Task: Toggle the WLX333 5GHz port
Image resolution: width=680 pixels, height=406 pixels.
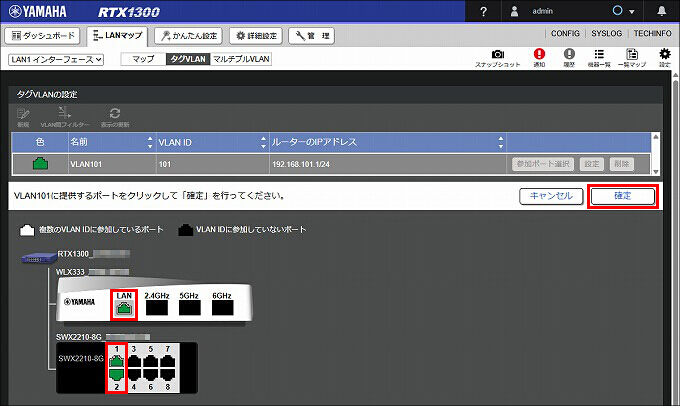Action: point(190,308)
